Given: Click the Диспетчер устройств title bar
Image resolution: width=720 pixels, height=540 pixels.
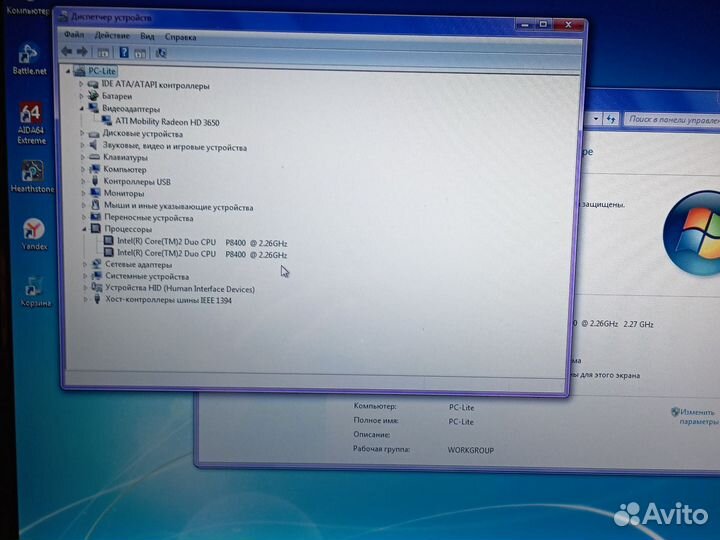Looking at the screenshot, I should (x=285, y=19).
